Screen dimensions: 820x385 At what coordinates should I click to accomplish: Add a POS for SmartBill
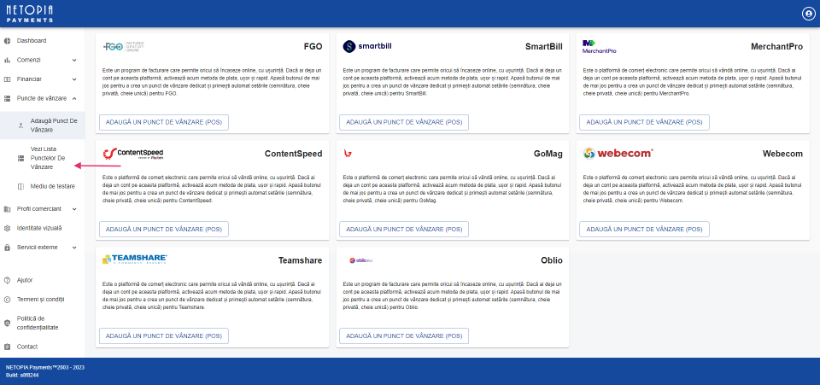coord(404,122)
